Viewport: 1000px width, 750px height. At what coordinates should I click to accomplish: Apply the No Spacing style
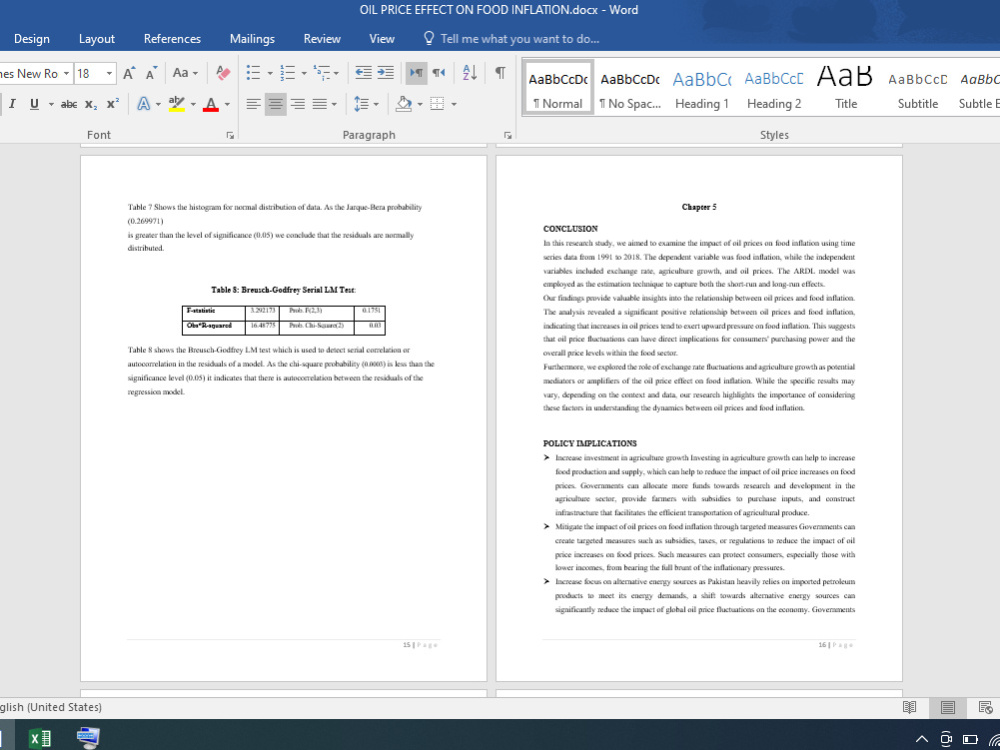click(630, 88)
